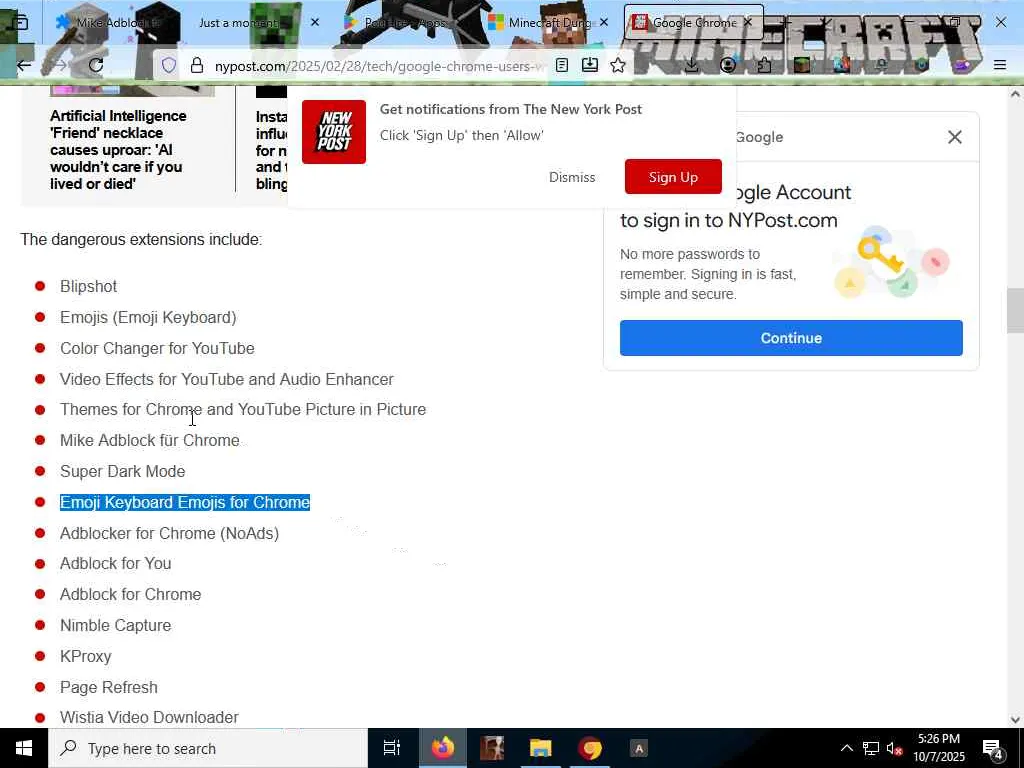The height and width of the screenshot is (768, 1024).
Task: Open the Windows notification center
Action: 993,748
